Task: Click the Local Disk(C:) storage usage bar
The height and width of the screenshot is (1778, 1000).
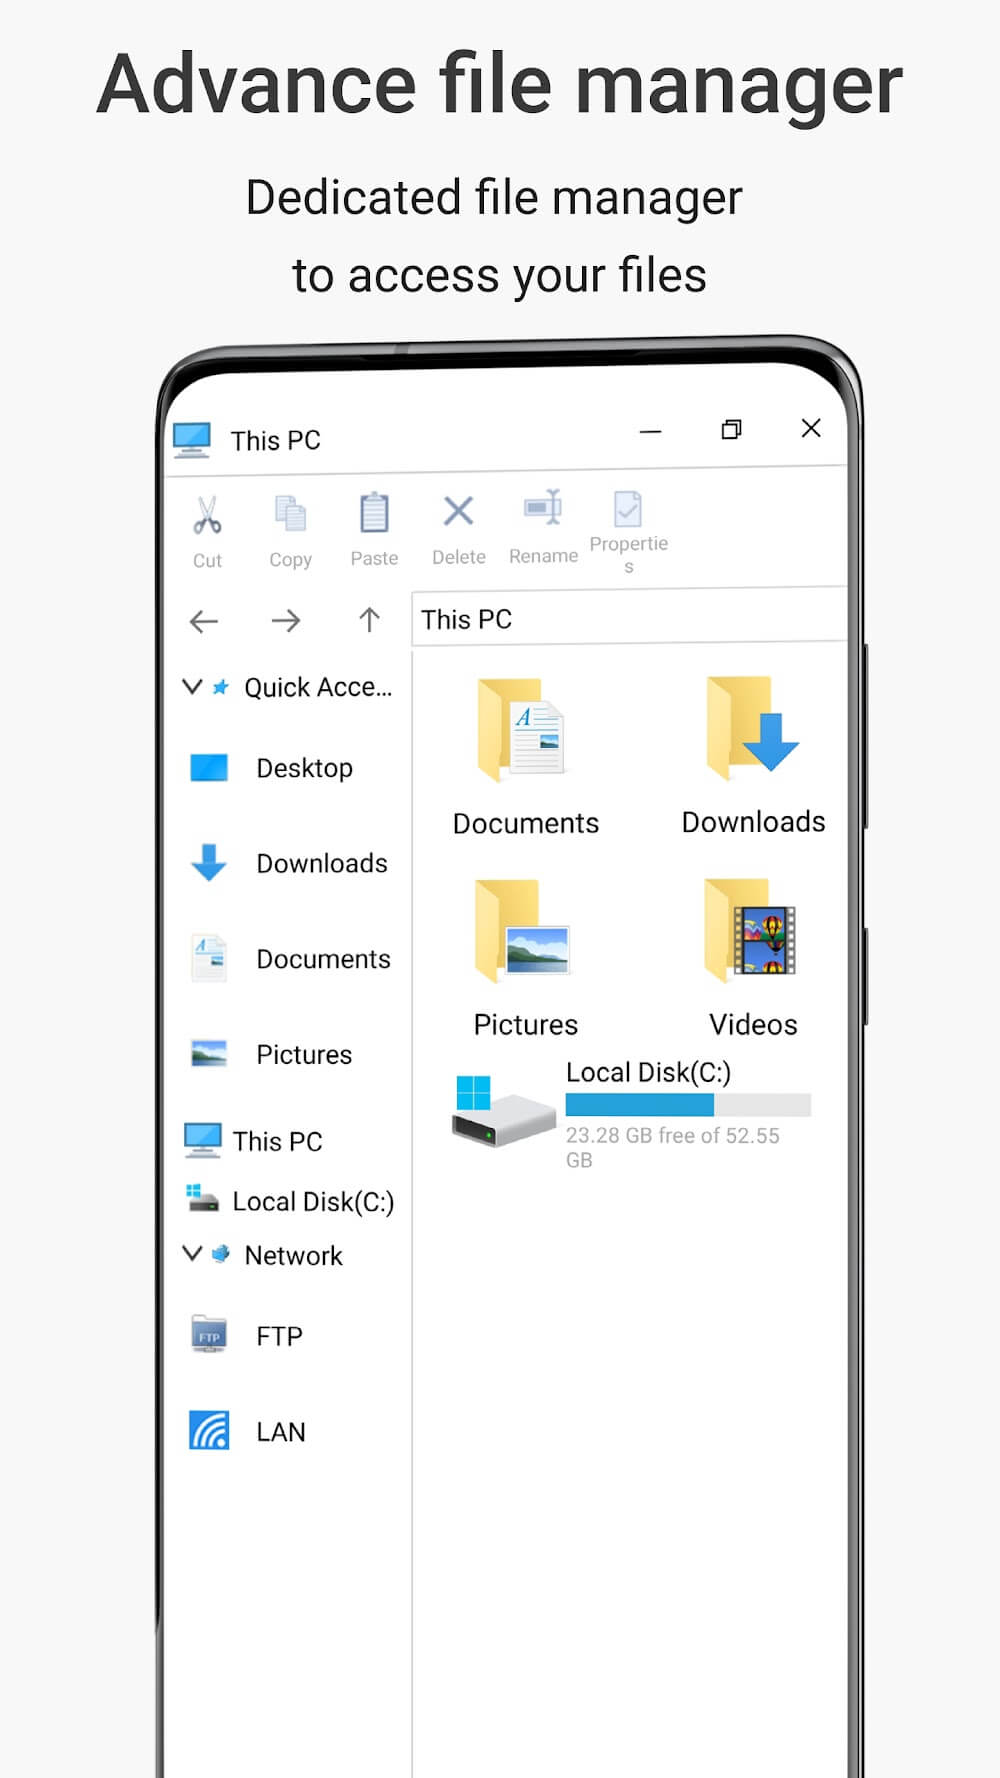Action: click(x=688, y=1105)
